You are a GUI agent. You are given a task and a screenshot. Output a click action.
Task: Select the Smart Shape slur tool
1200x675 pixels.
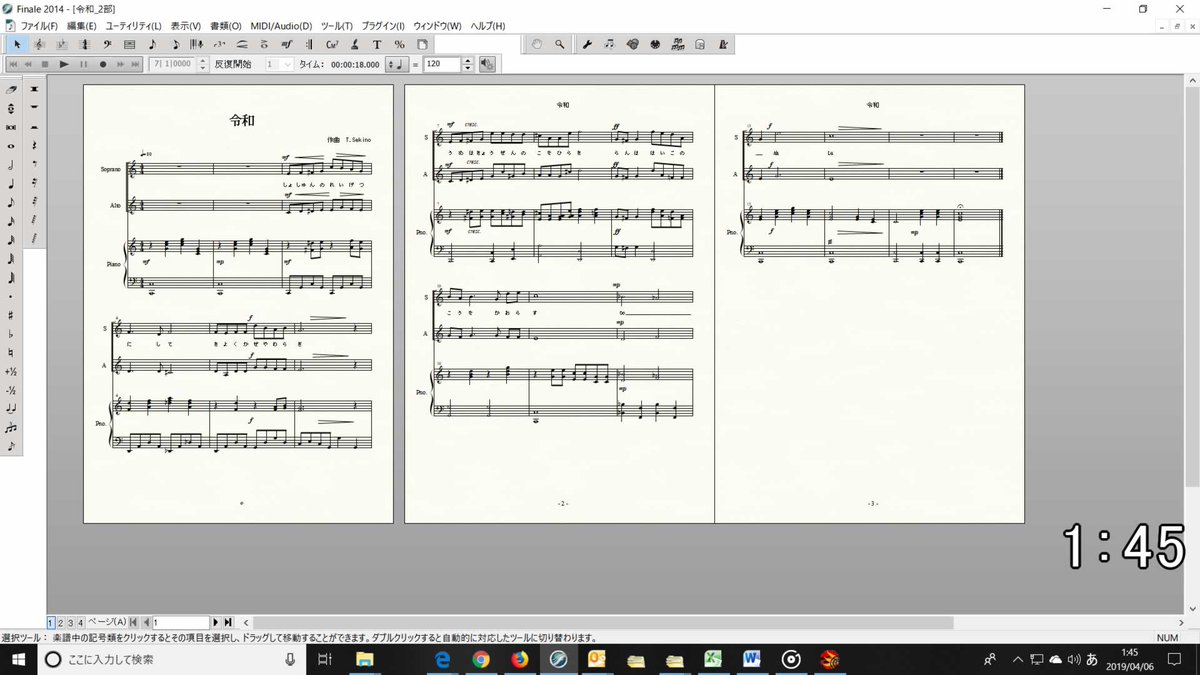(x=241, y=44)
